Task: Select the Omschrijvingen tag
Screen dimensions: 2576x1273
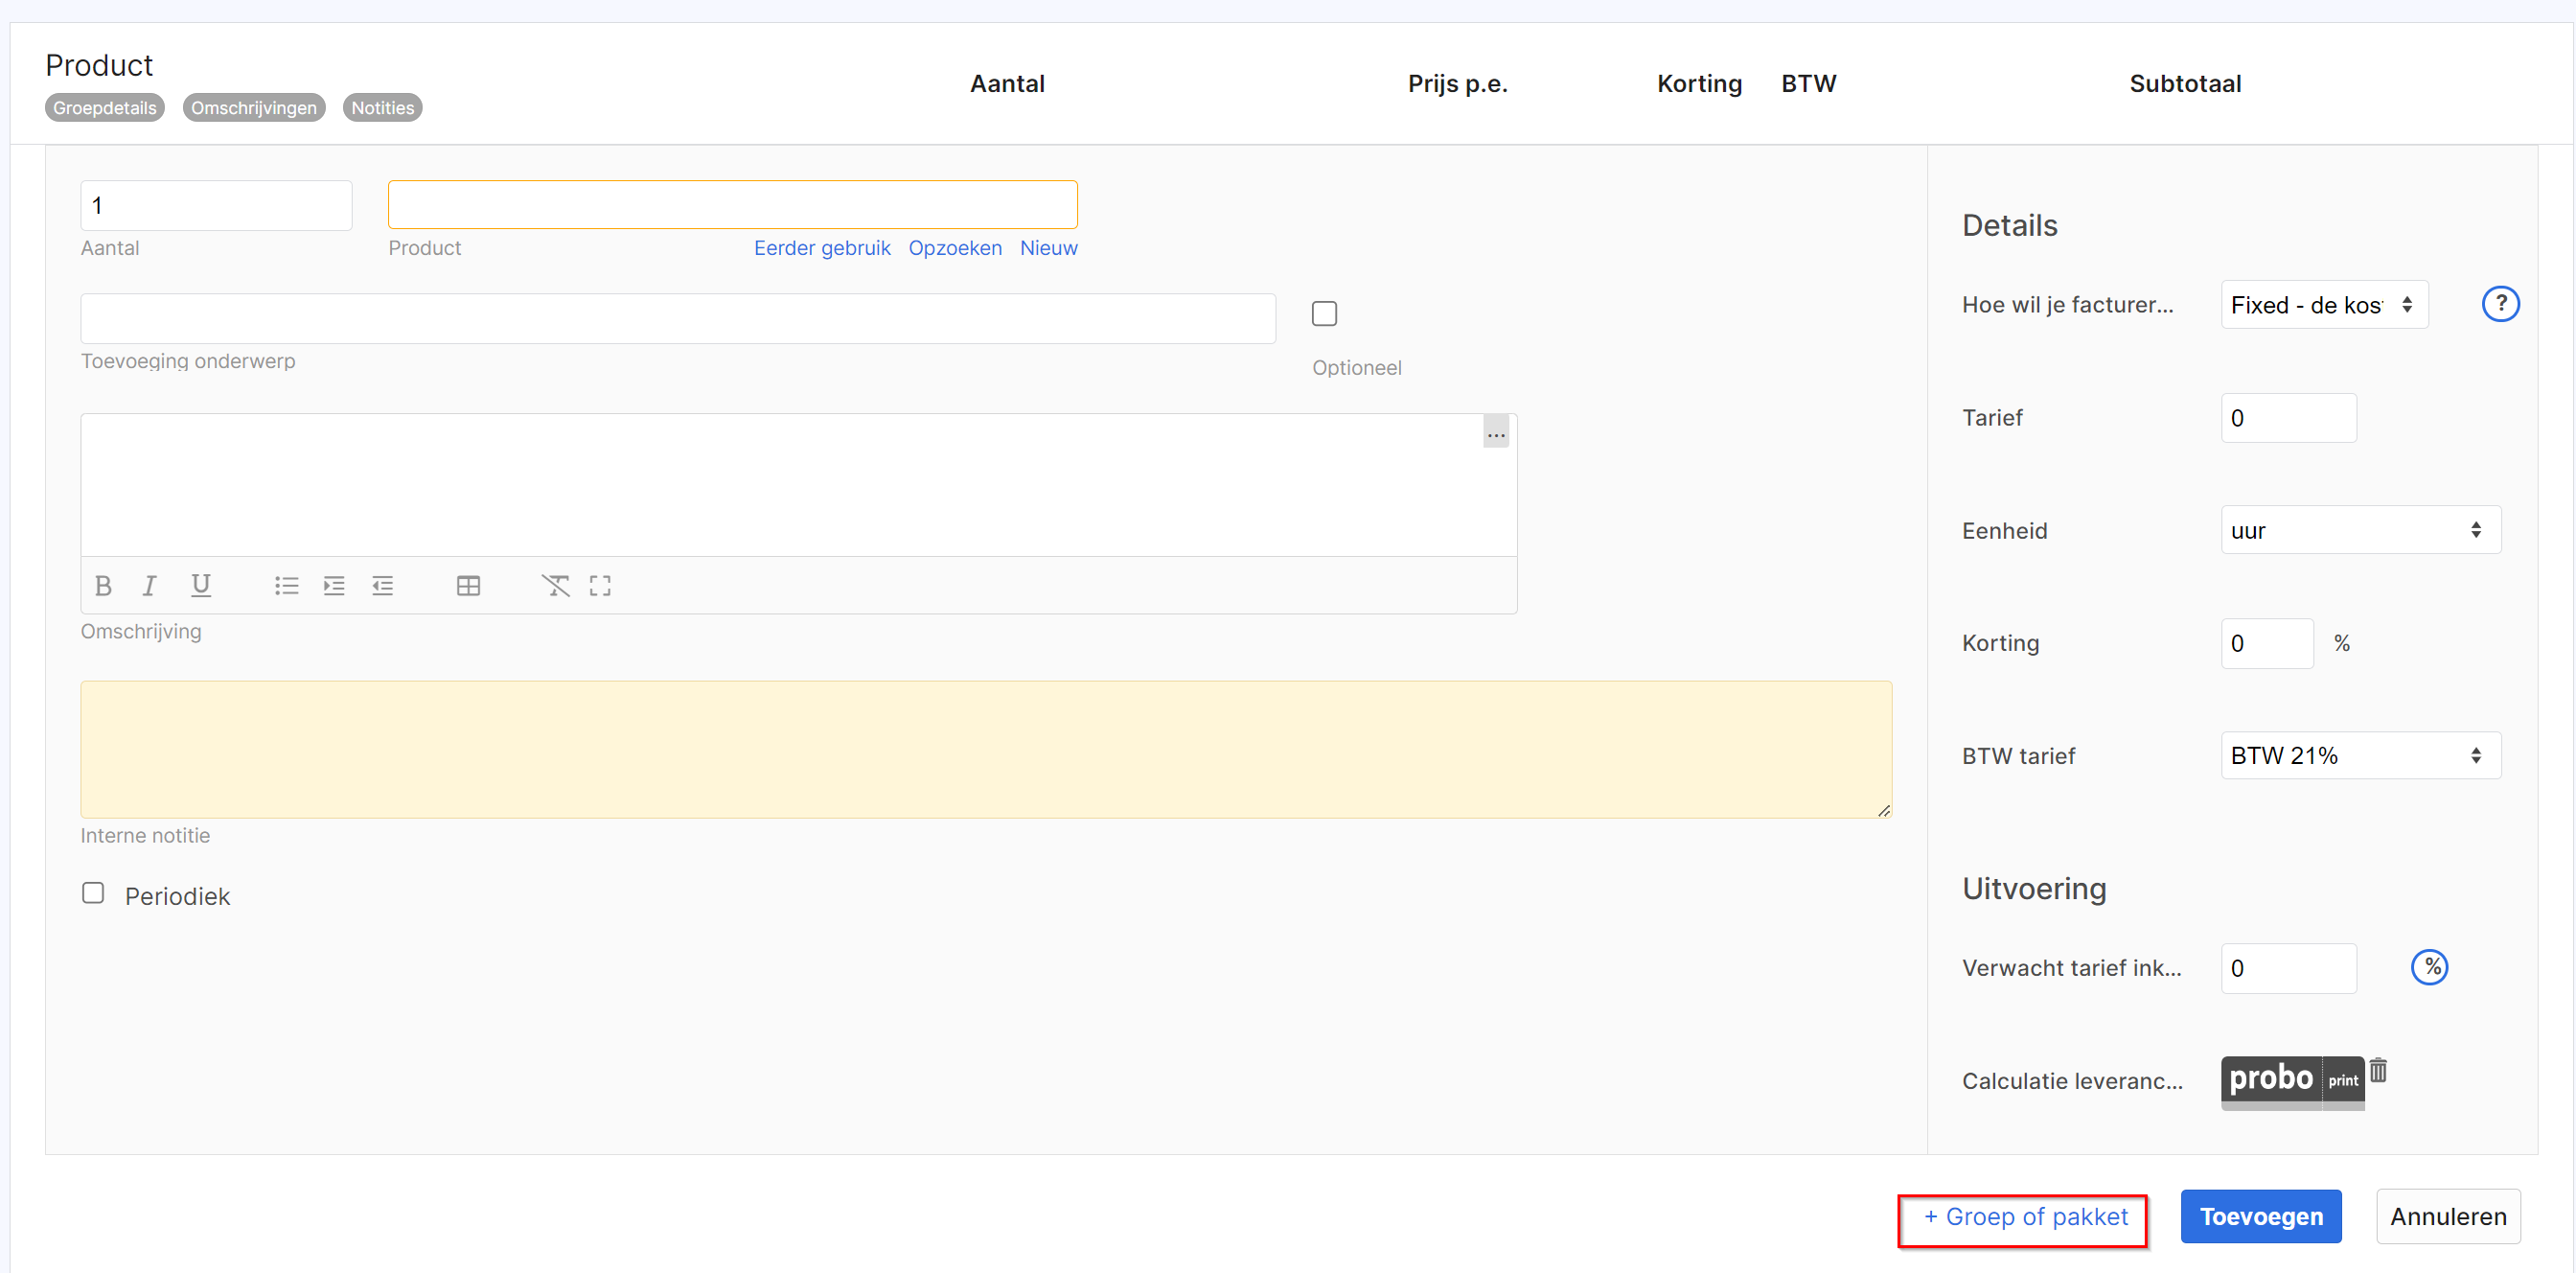Action: pos(254,108)
